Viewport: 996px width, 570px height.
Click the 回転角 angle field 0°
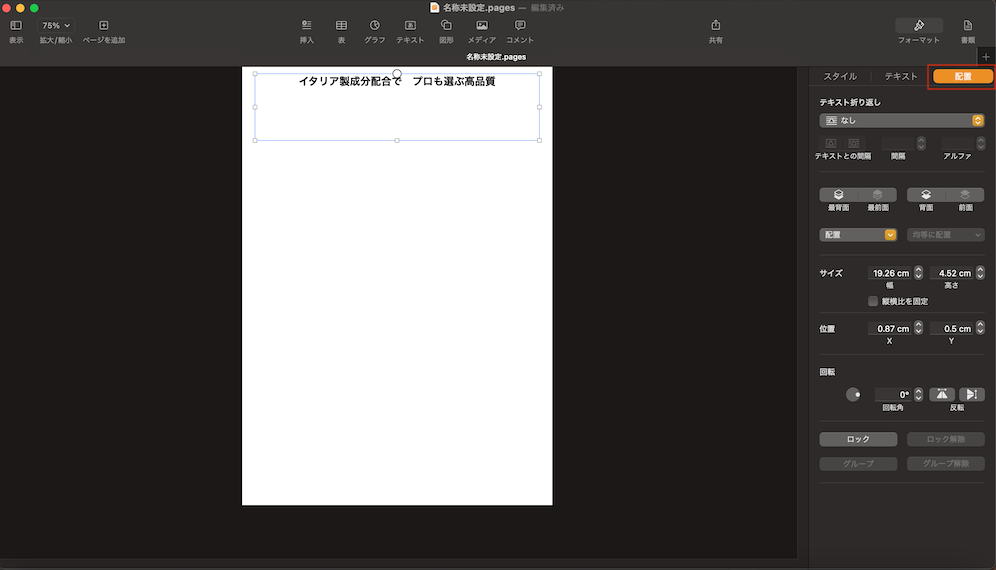(x=893, y=395)
